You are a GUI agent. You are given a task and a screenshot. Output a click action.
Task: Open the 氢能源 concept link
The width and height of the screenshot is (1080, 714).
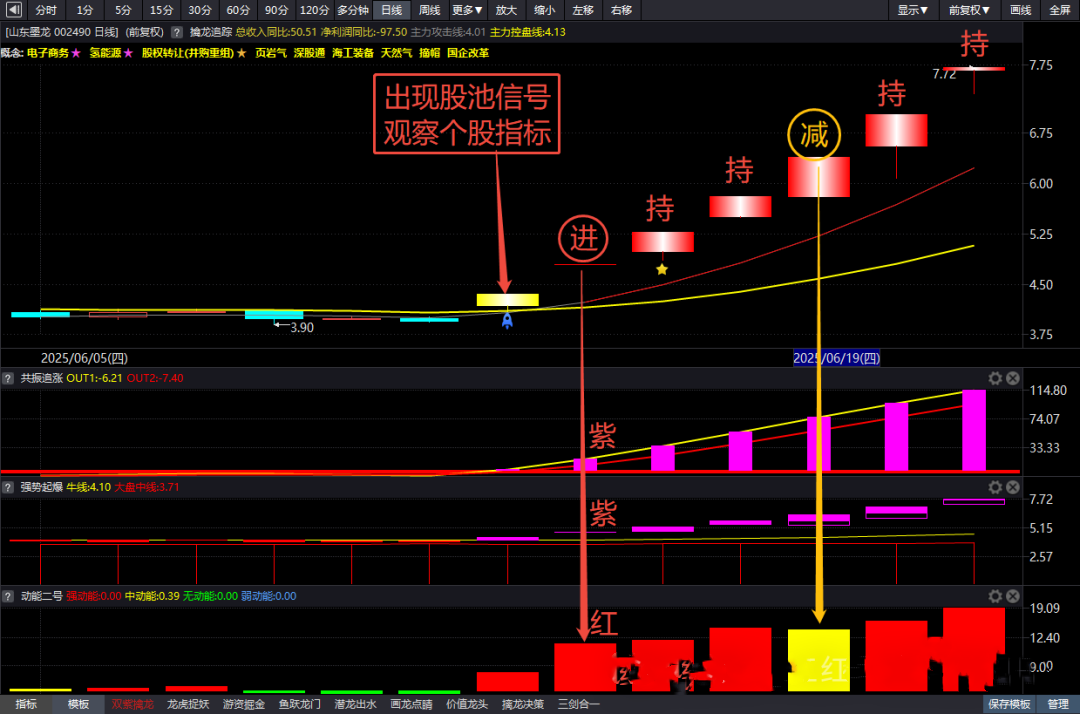coord(105,53)
